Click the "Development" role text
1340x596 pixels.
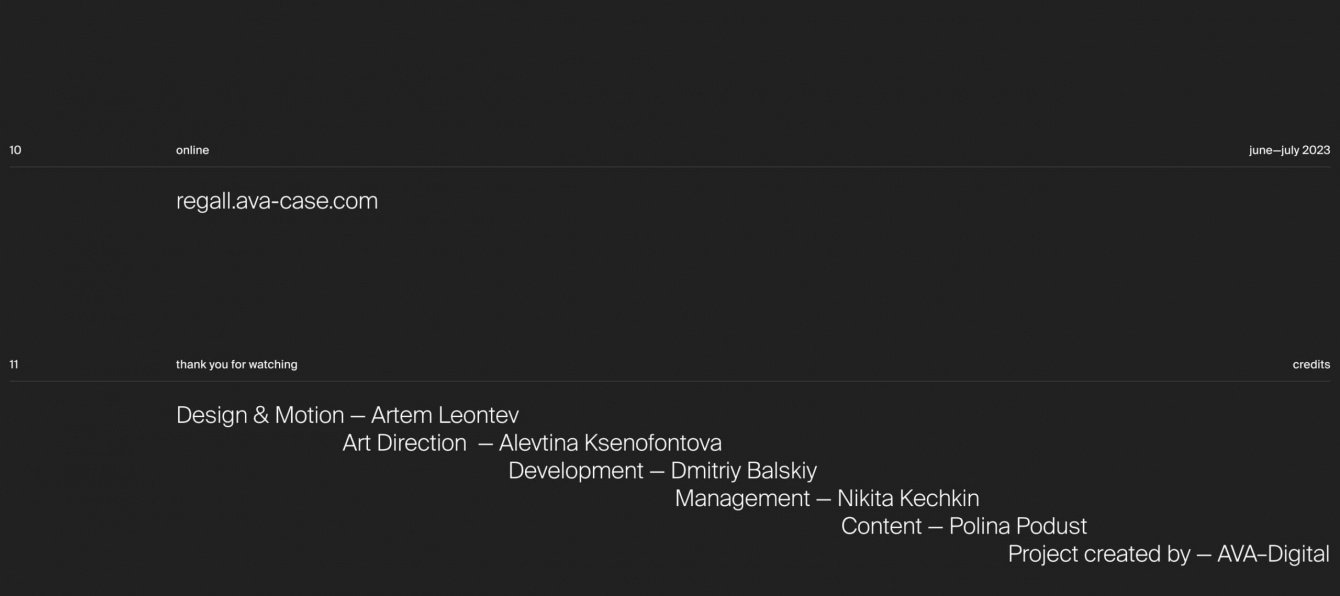575,471
